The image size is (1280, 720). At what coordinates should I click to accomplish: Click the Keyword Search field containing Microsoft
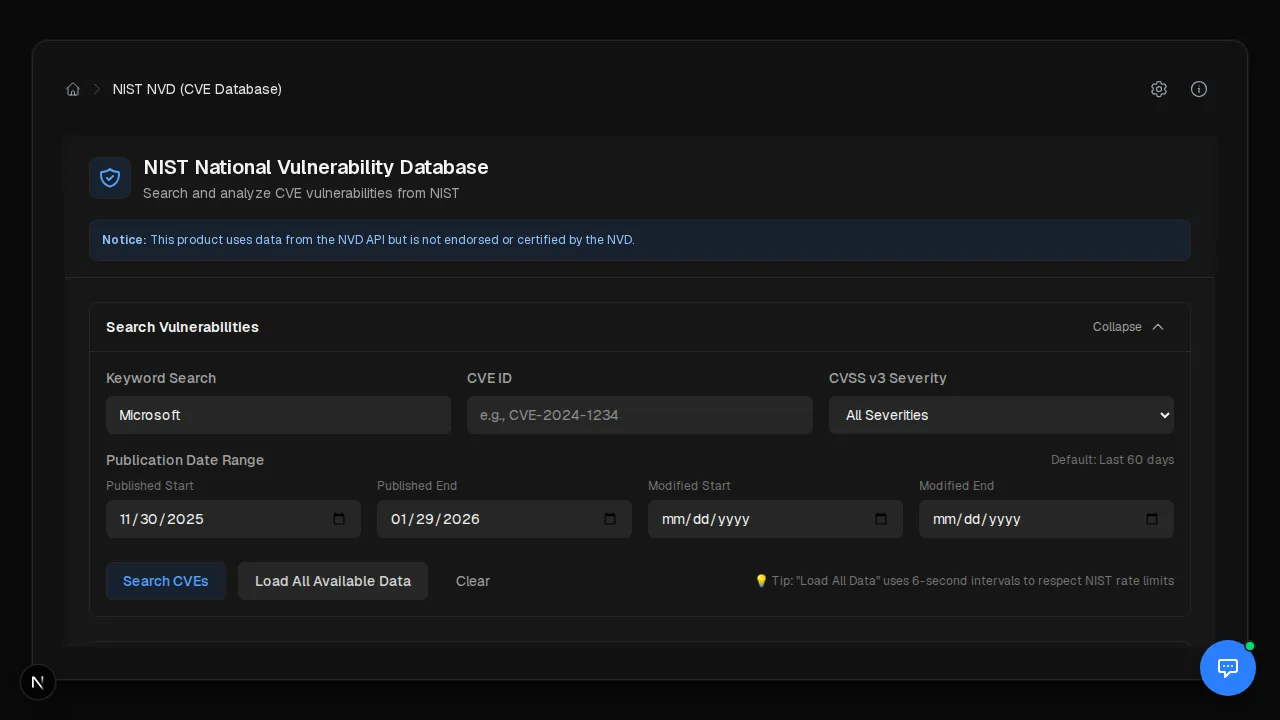(x=278, y=415)
